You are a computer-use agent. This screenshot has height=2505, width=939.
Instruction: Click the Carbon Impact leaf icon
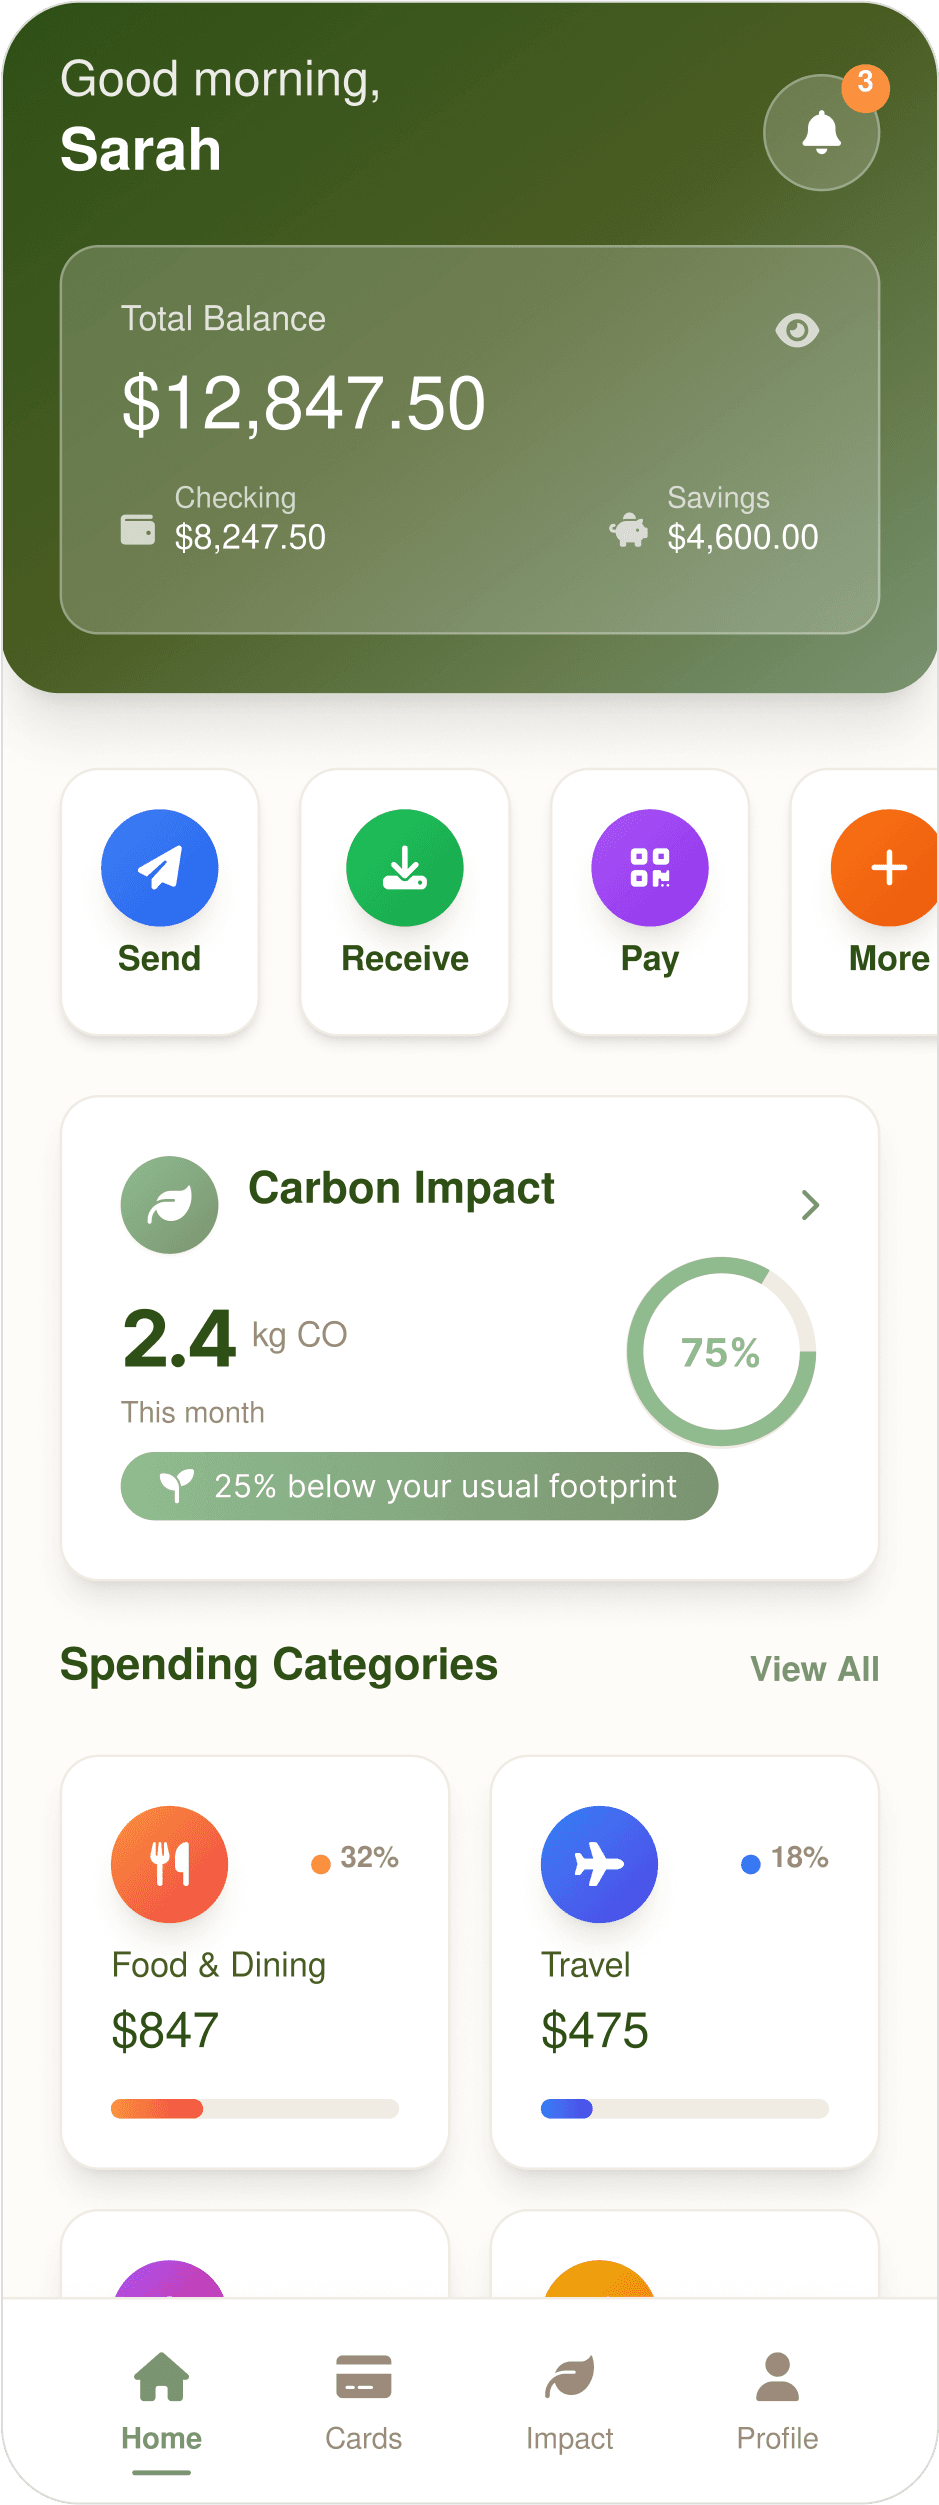(x=170, y=1205)
